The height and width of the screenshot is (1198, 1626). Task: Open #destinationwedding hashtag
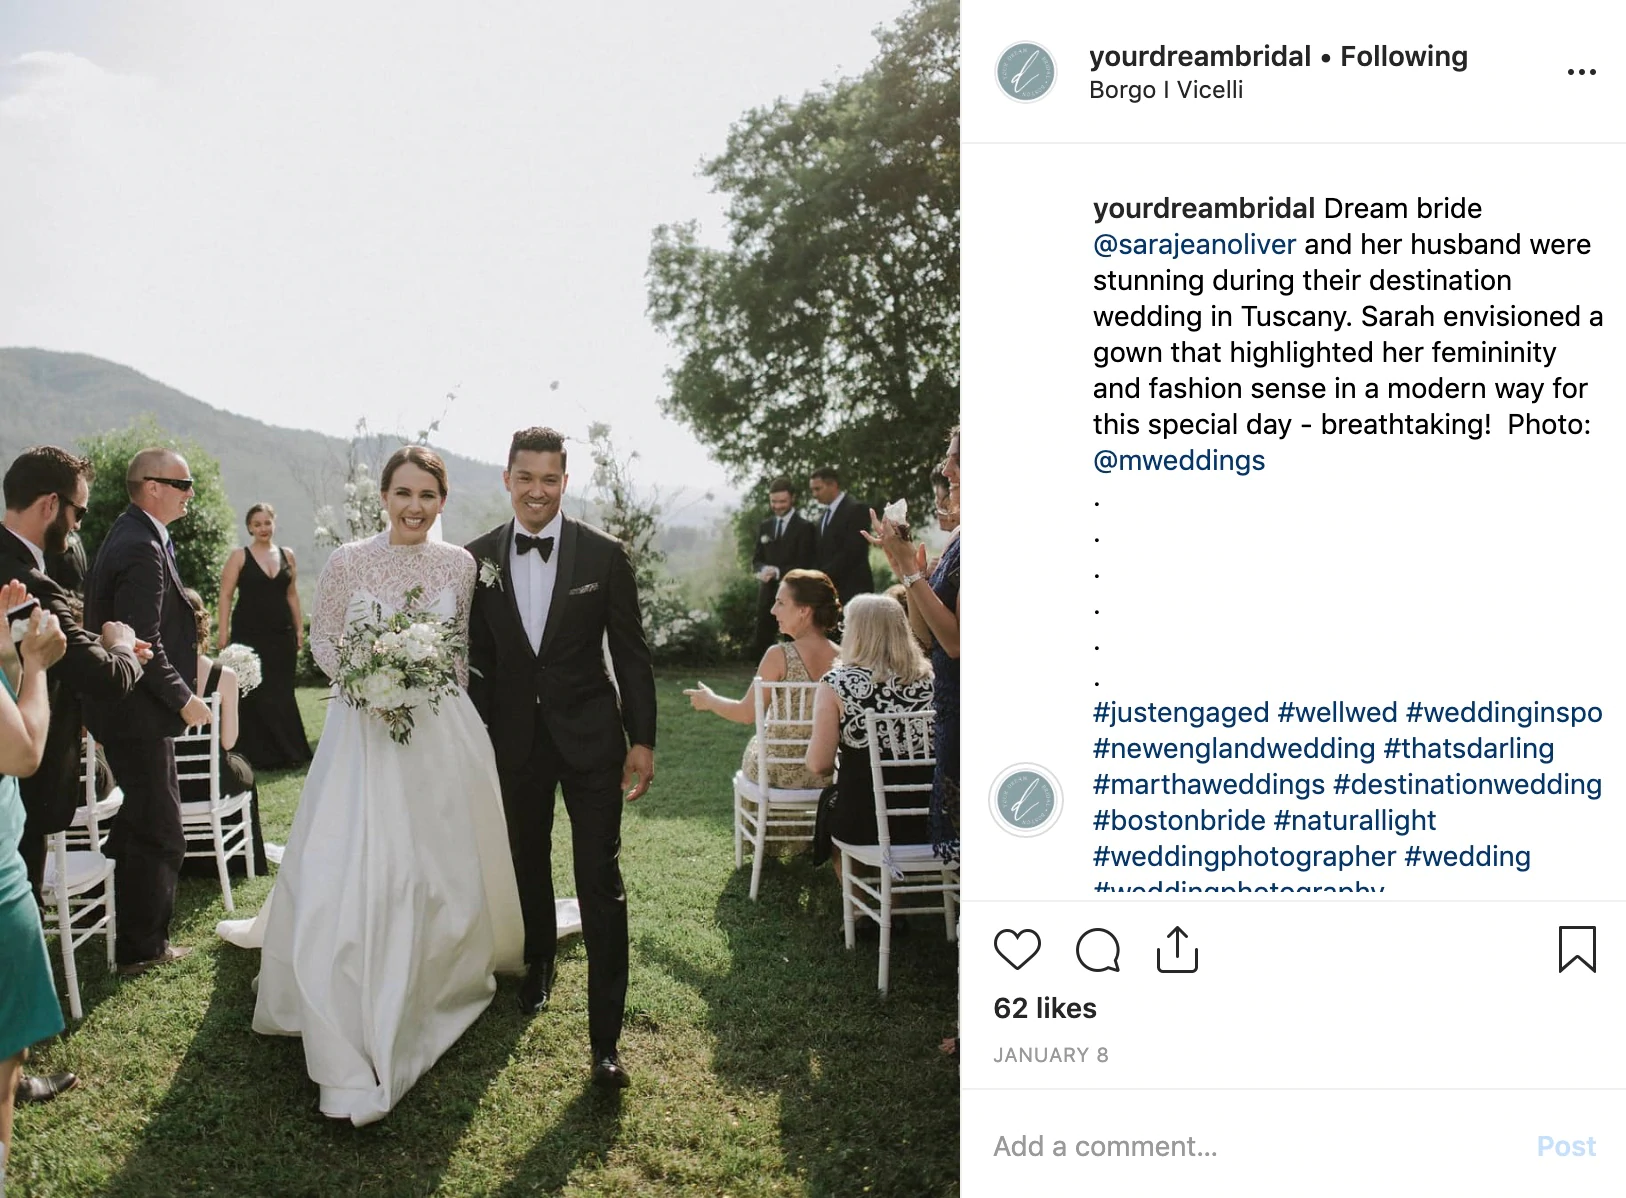coord(1467,784)
